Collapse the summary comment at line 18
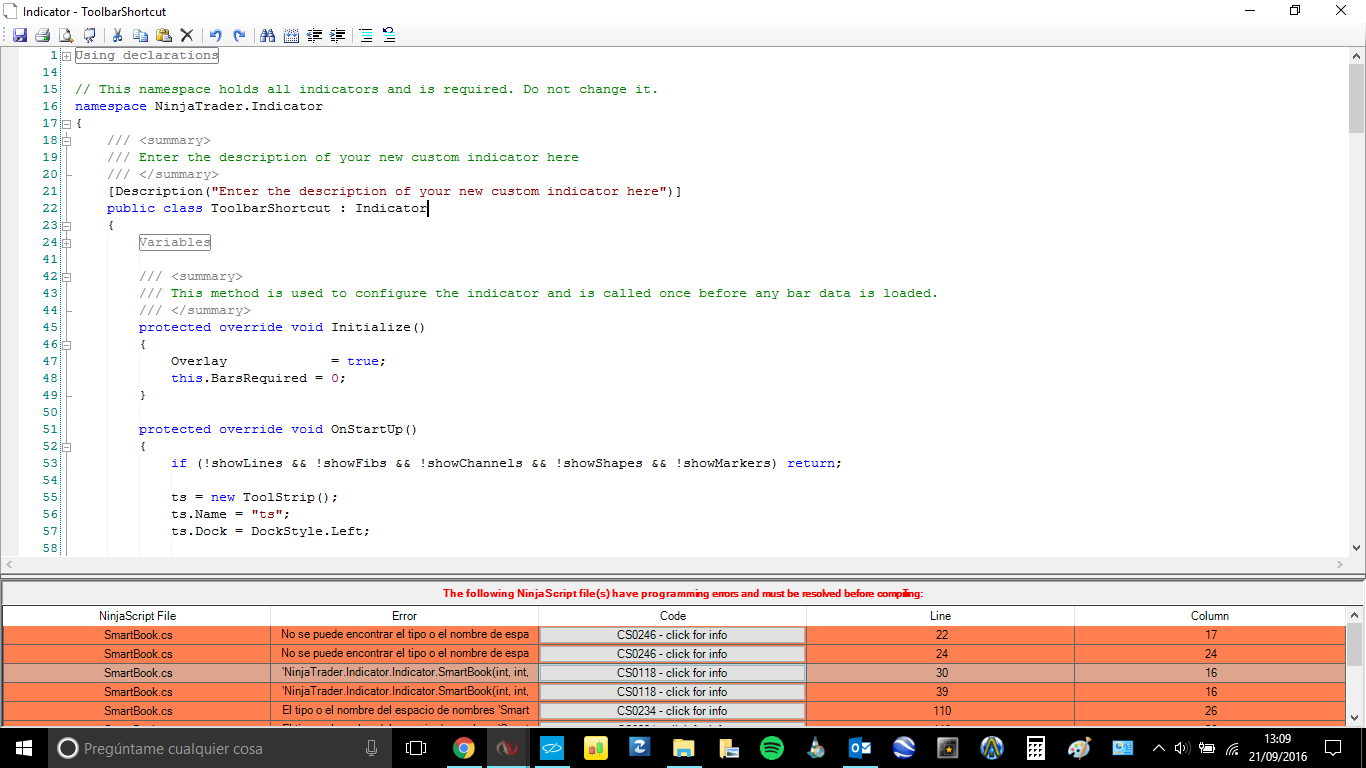 [66, 141]
